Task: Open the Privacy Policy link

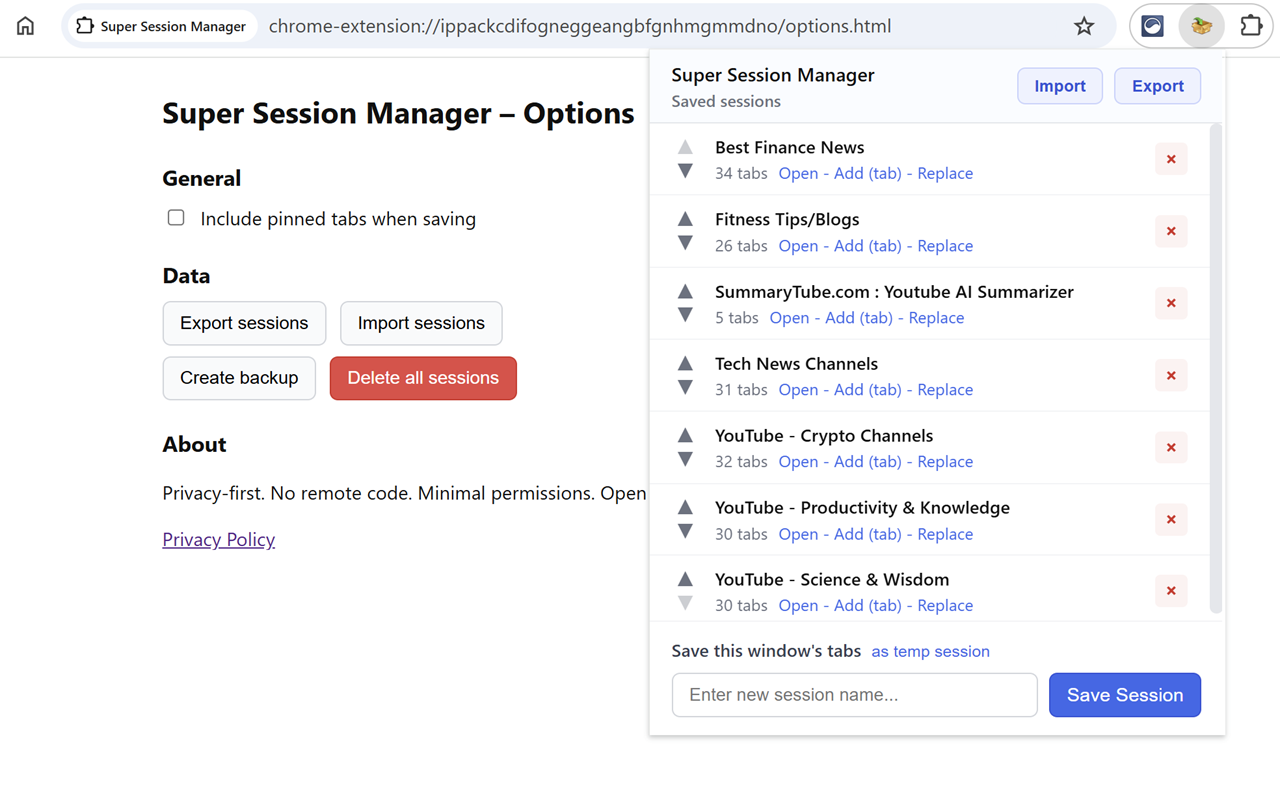Action: pyautogui.click(x=218, y=539)
